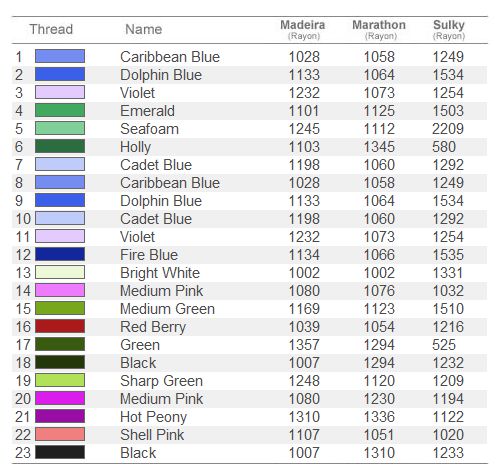
Task: Click the Marathon column header
Action: click(x=379, y=29)
